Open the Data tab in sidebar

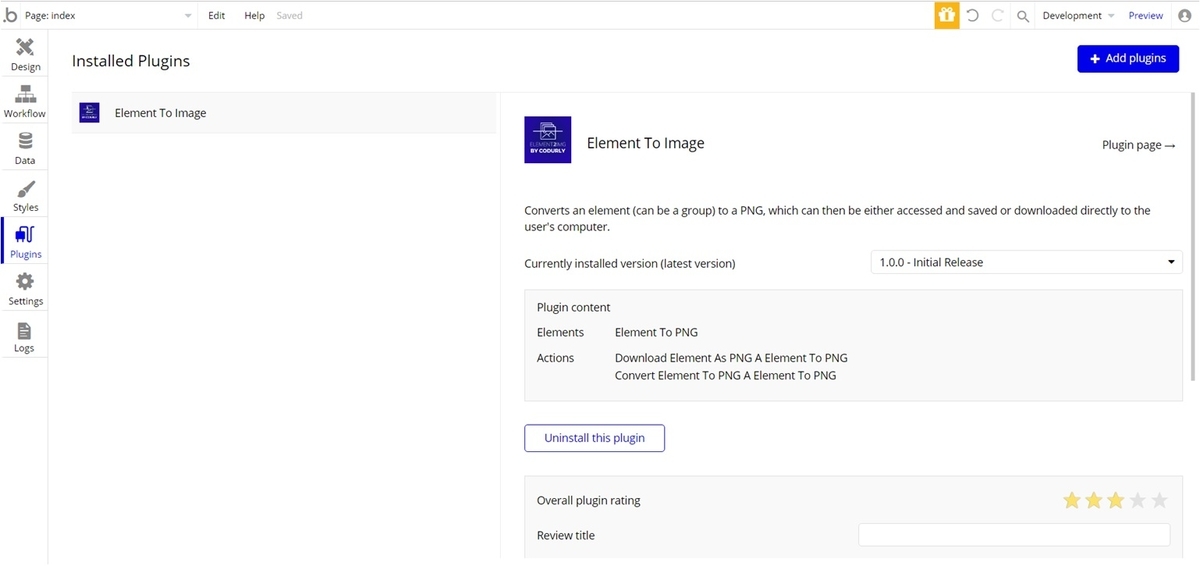(25, 149)
